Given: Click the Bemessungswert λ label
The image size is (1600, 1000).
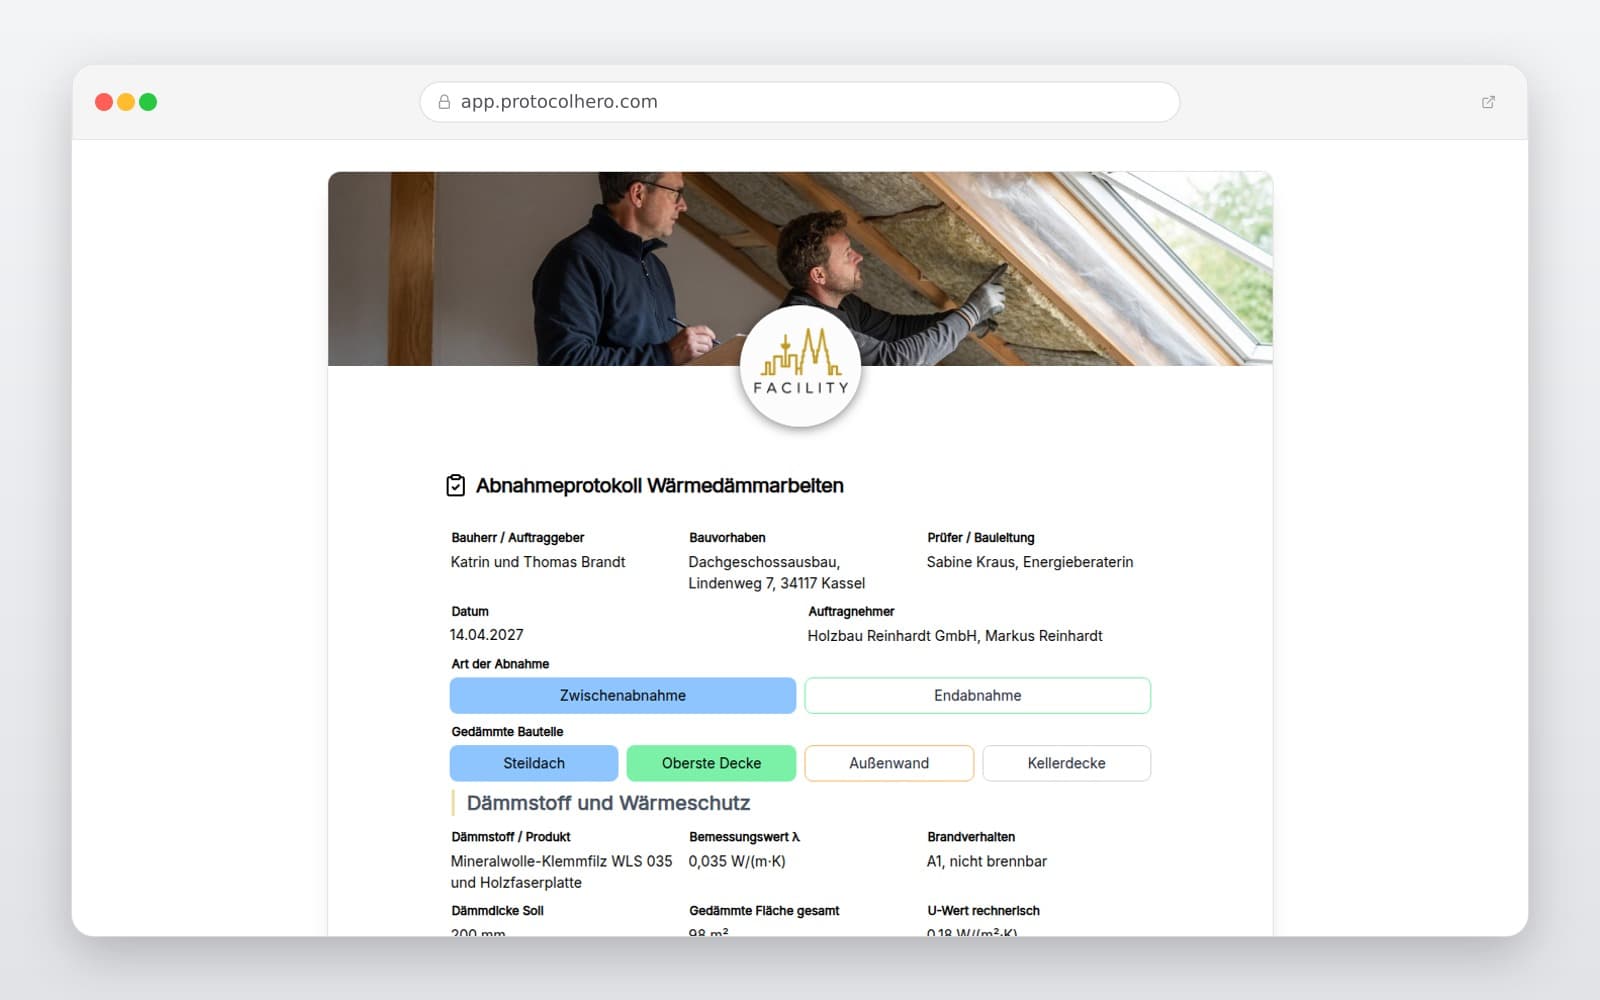Looking at the screenshot, I should (x=744, y=837).
